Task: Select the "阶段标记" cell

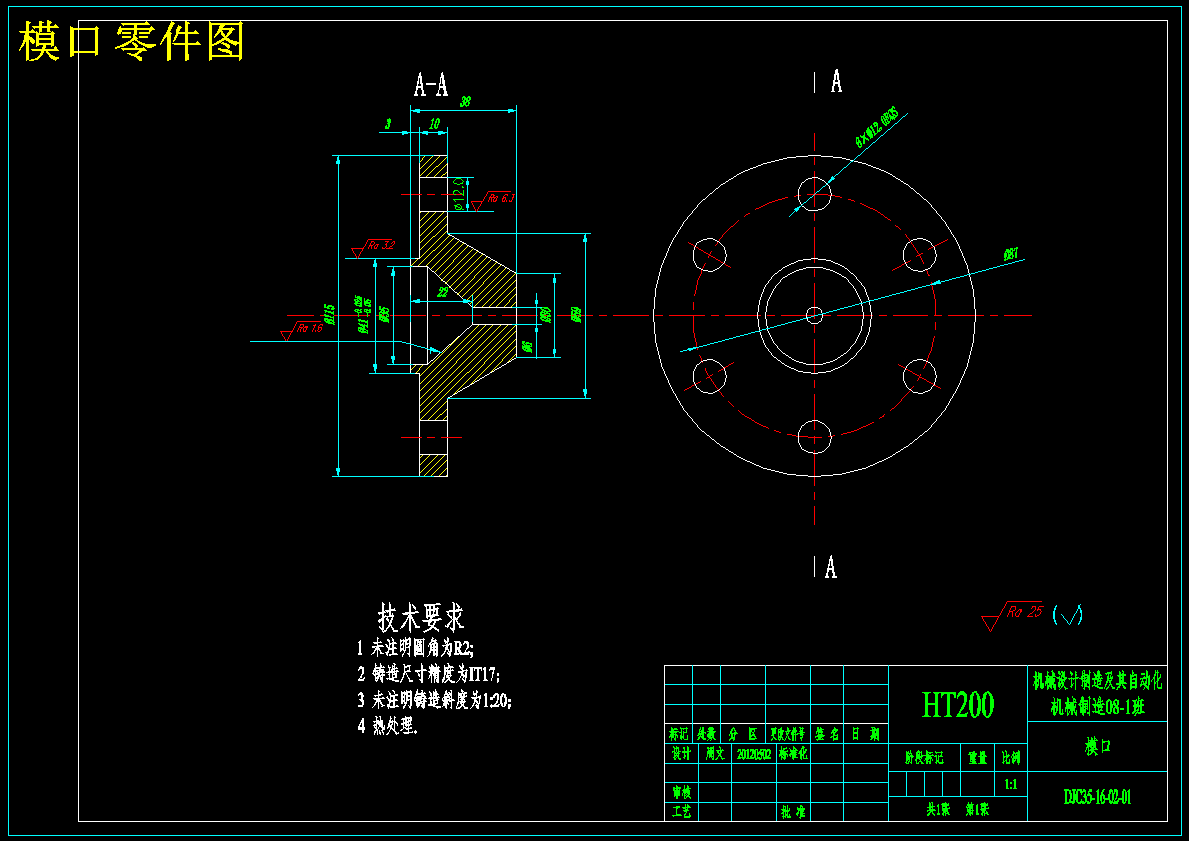Action: click(x=924, y=758)
